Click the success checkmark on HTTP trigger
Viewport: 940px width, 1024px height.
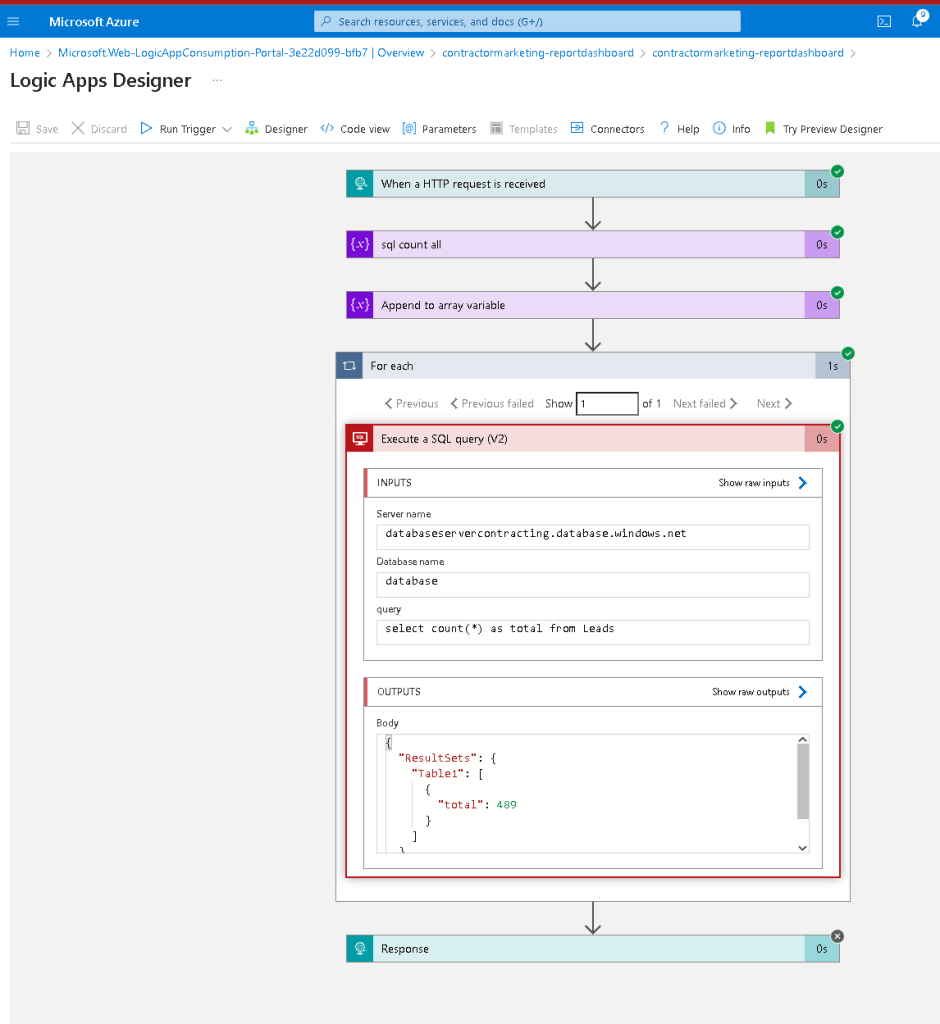[x=837, y=171]
